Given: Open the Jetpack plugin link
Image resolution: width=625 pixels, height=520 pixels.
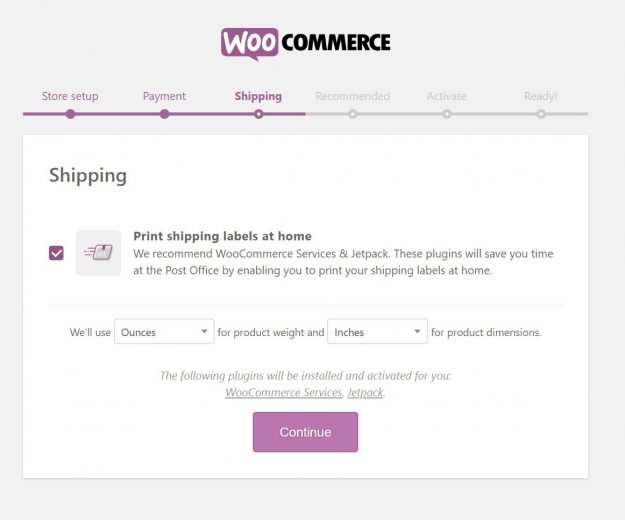Looking at the screenshot, I should pos(366,392).
